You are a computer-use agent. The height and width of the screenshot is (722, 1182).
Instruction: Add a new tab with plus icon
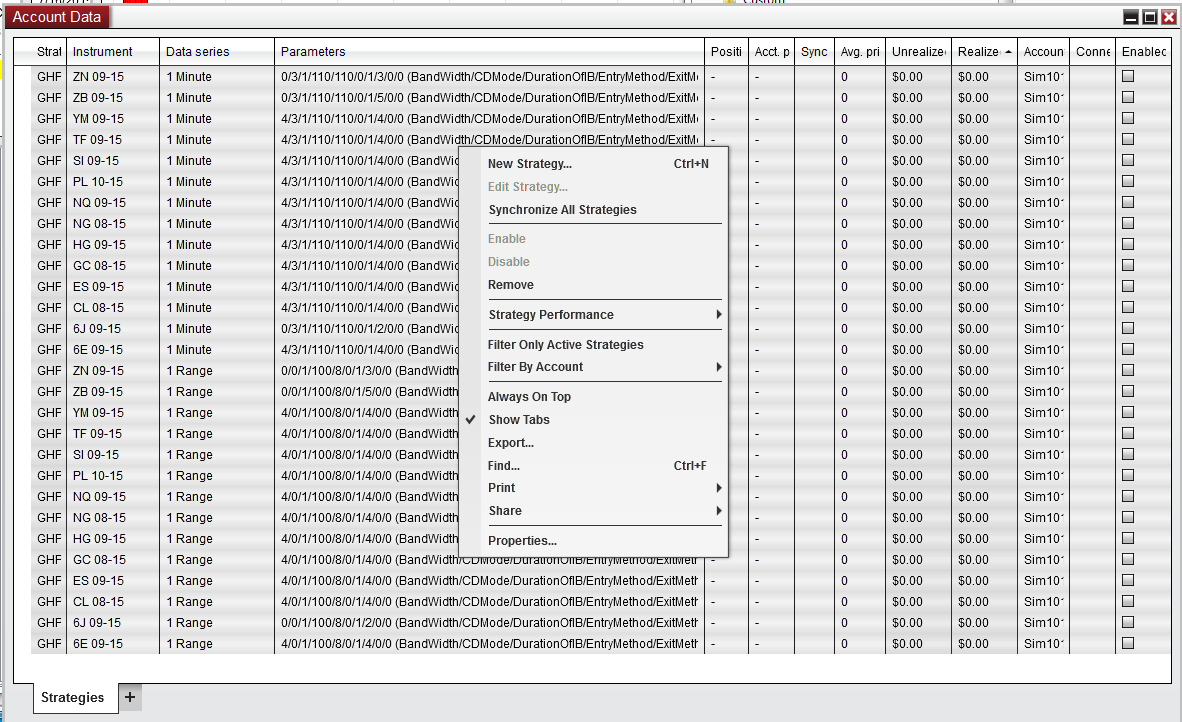[x=130, y=697]
